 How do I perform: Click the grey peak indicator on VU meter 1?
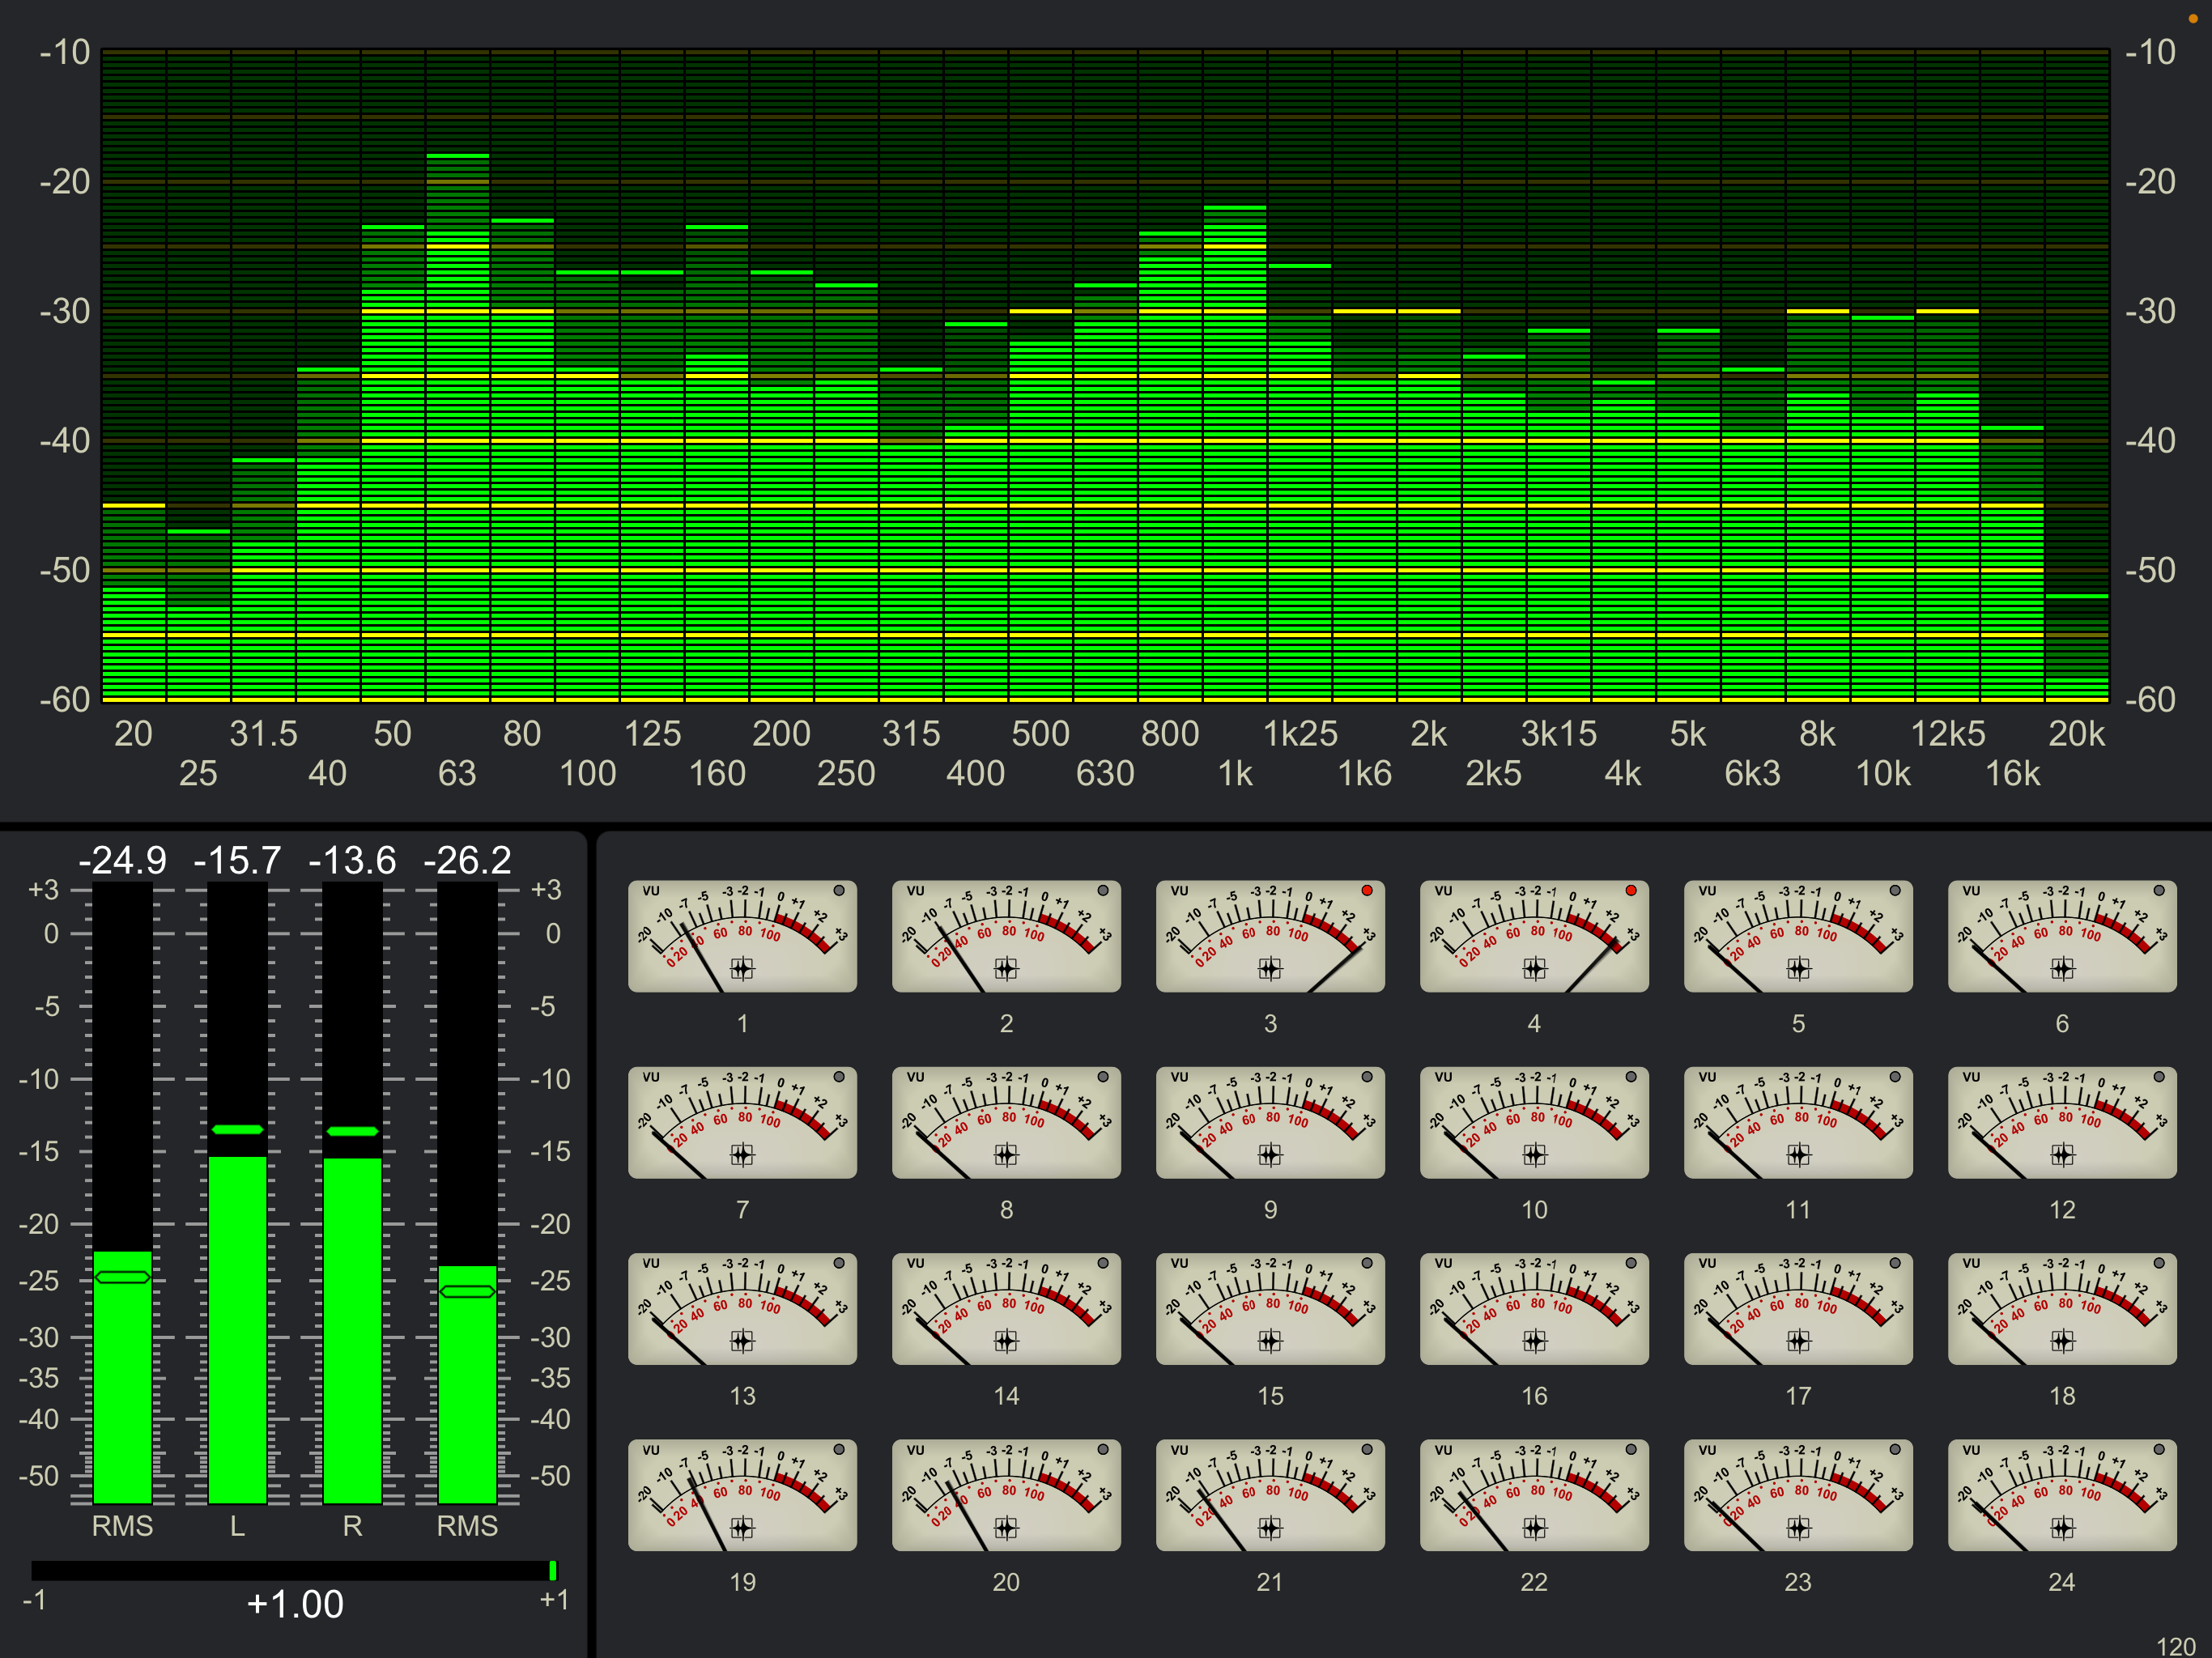839,890
